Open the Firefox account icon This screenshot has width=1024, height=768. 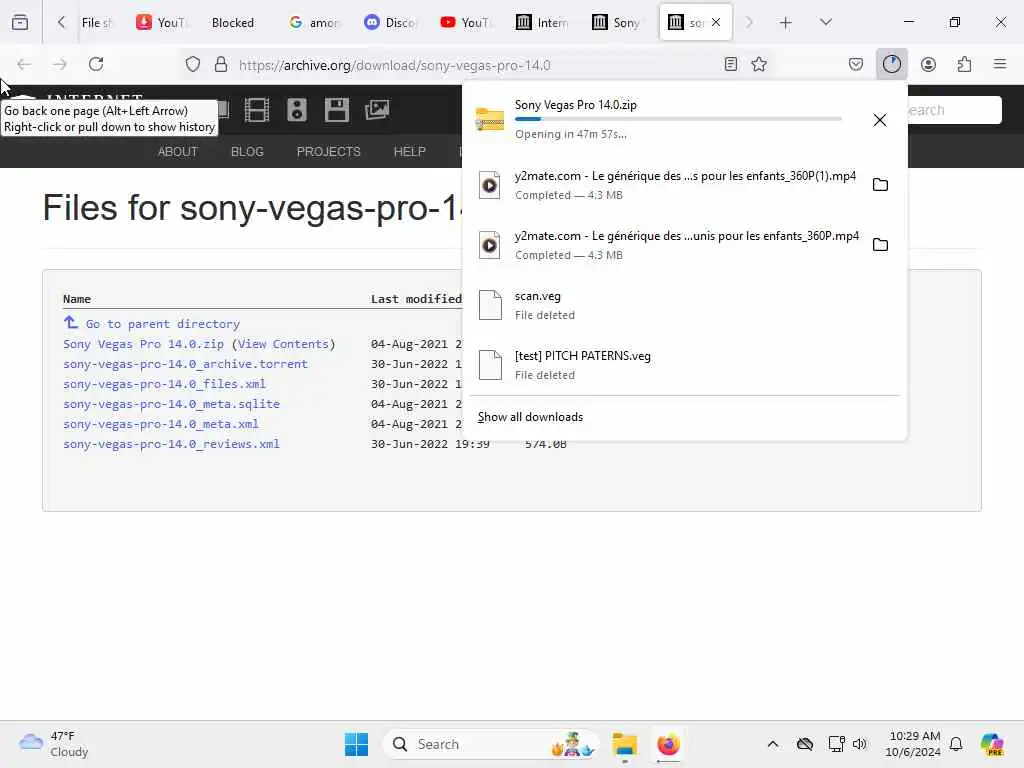(x=928, y=64)
